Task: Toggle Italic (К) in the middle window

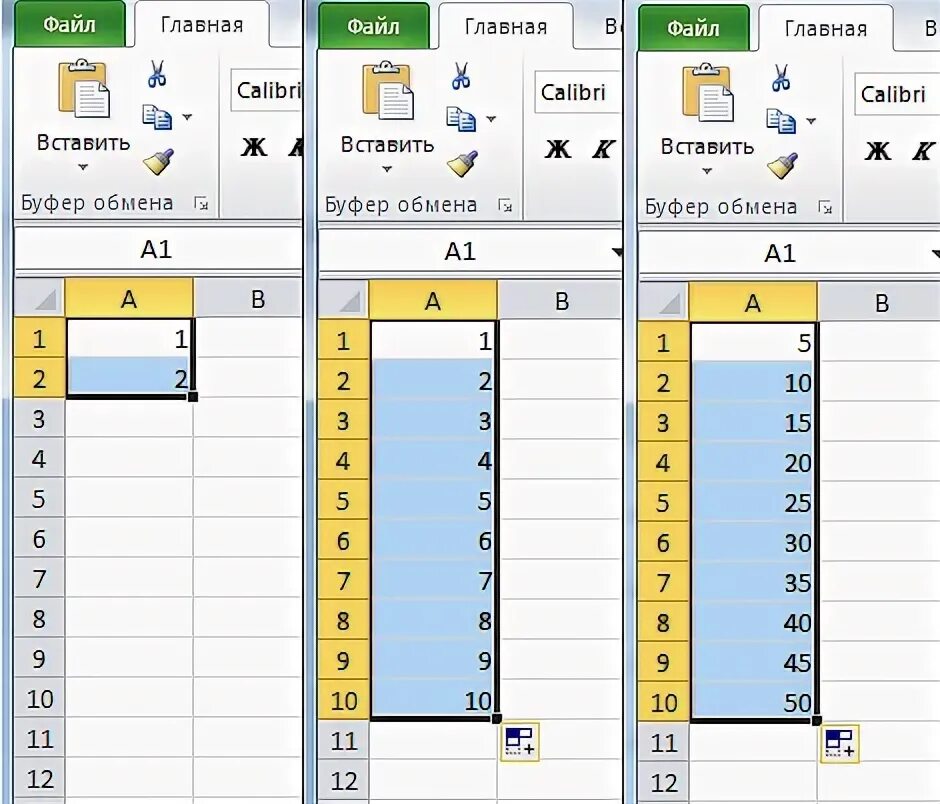Action: tap(602, 149)
